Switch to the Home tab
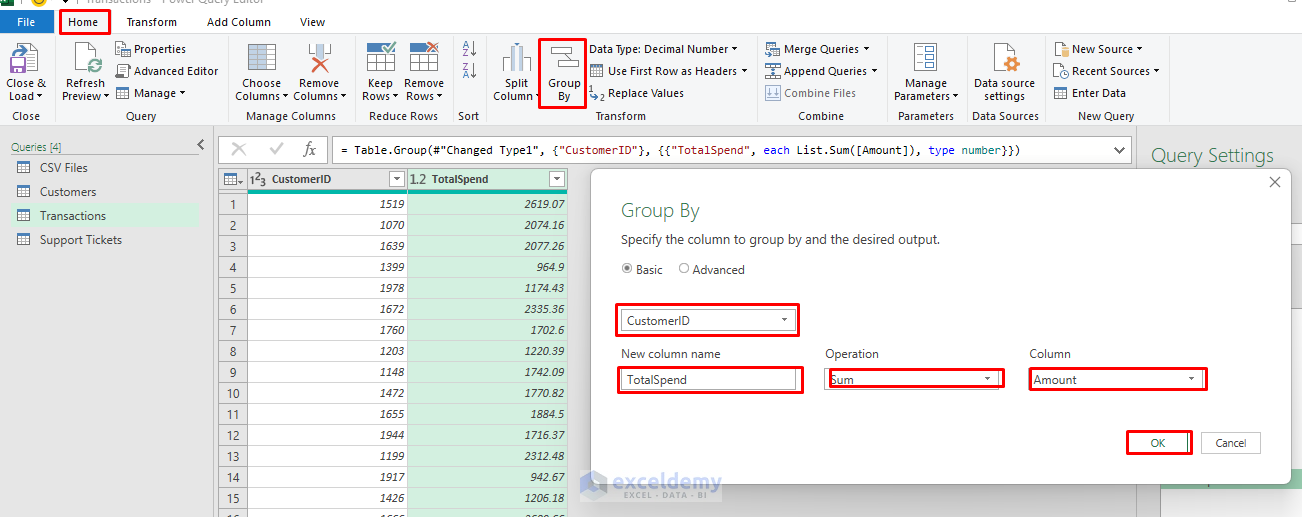 point(83,22)
